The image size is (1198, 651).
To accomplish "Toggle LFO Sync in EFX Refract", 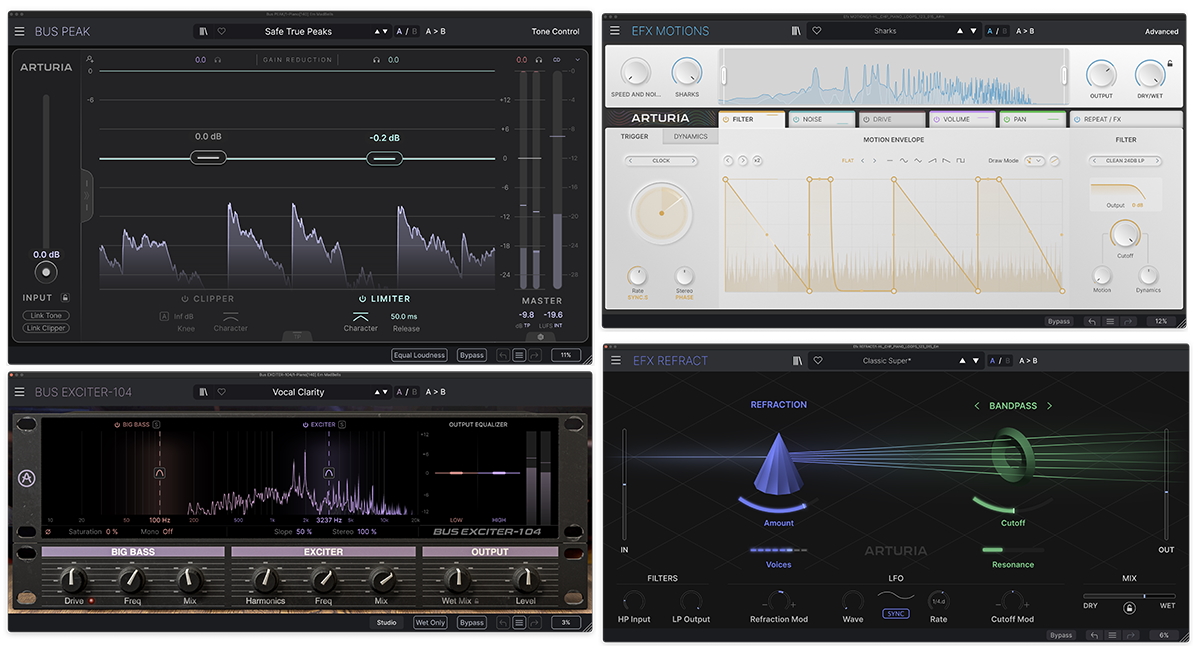I will point(896,613).
